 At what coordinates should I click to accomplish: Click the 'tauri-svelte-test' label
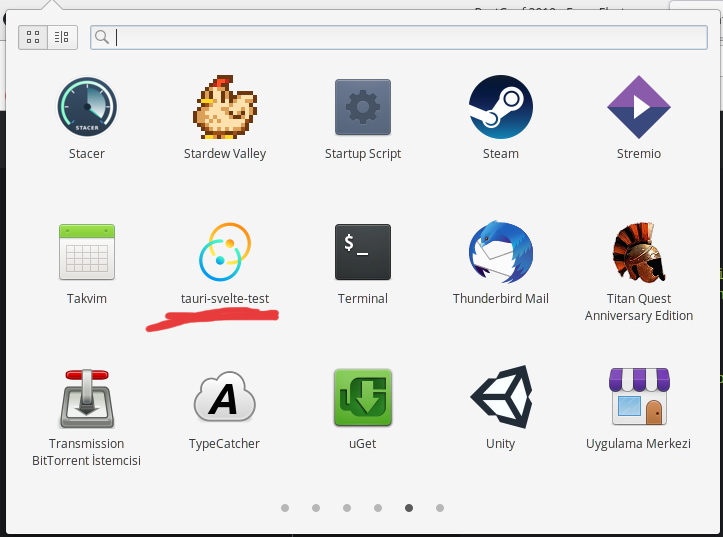[225, 298]
